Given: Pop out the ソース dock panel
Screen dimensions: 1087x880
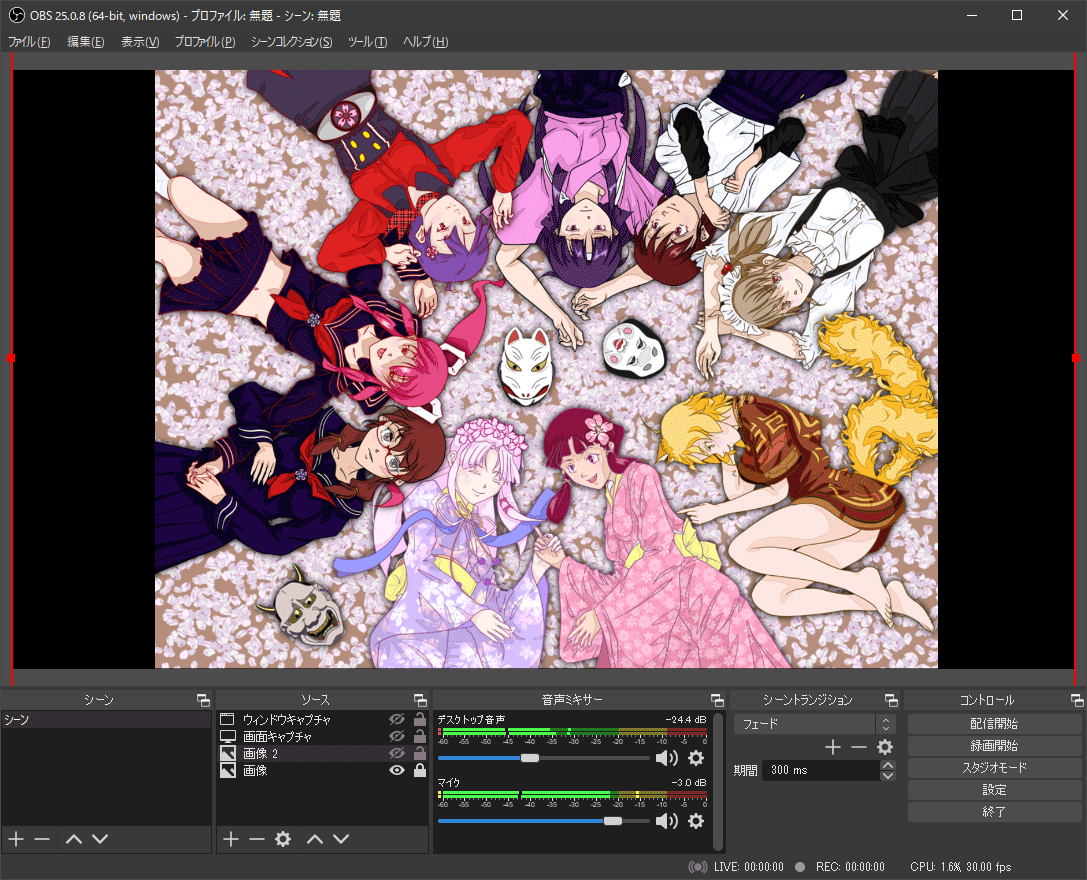Looking at the screenshot, I should coord(420,700).
